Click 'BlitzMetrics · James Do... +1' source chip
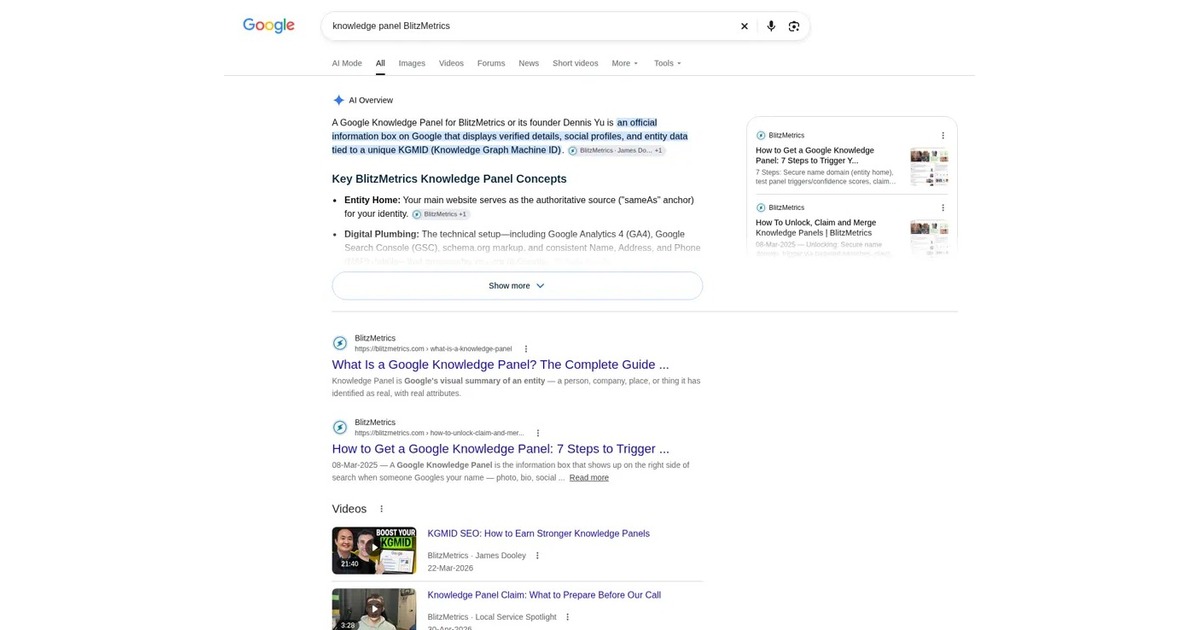This screenshot has height=630, width=1200. click(x=616, y=150)
